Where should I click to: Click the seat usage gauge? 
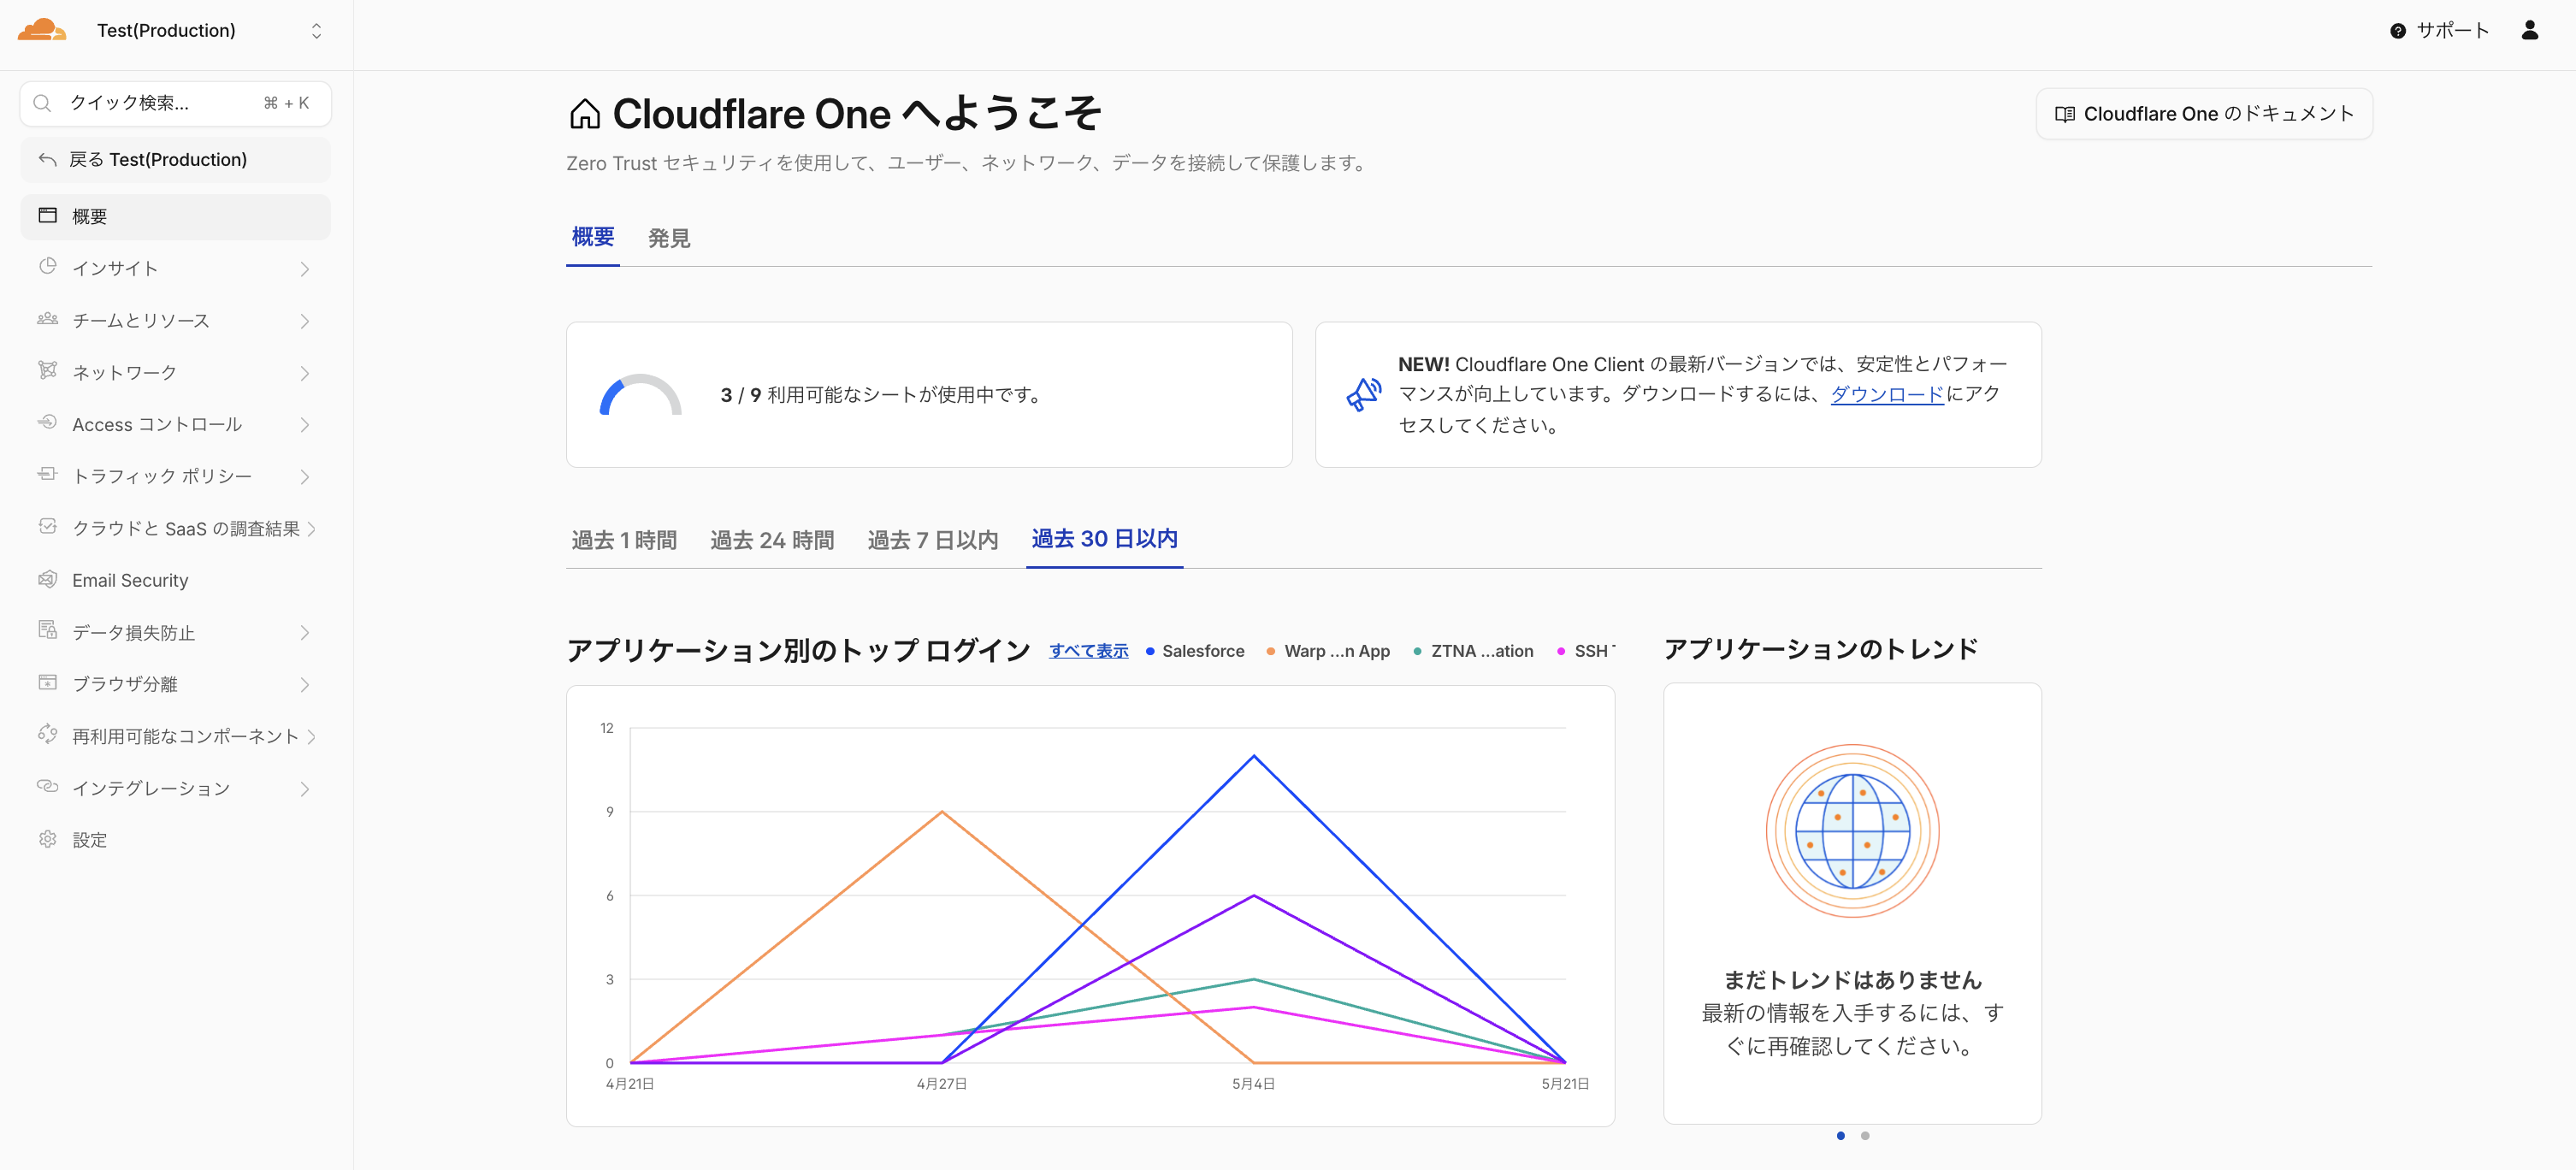pos(640,394)
